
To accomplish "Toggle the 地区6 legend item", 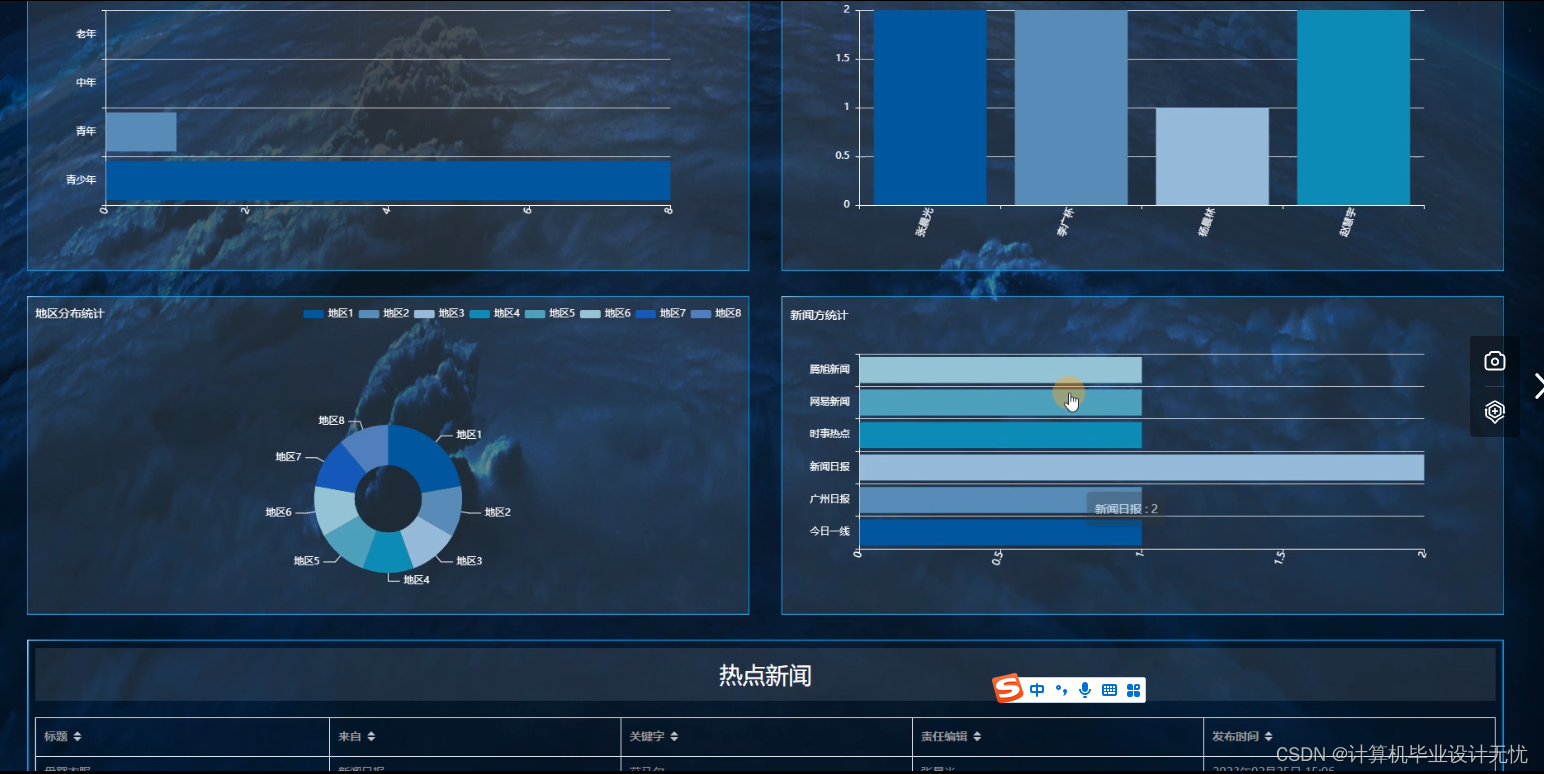I will 605,314.
